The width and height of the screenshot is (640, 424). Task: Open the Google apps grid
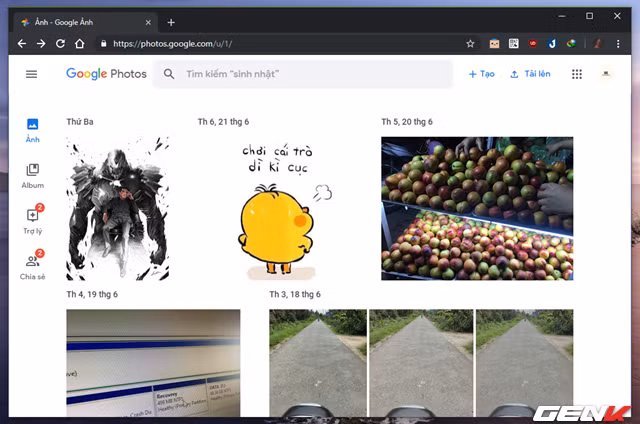577,74
